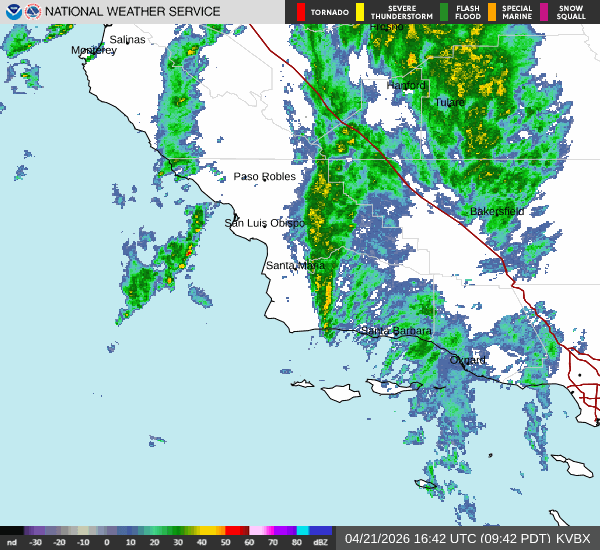Click the dBZ unit label
Screen dimensions: 600x550
(320, 542)
